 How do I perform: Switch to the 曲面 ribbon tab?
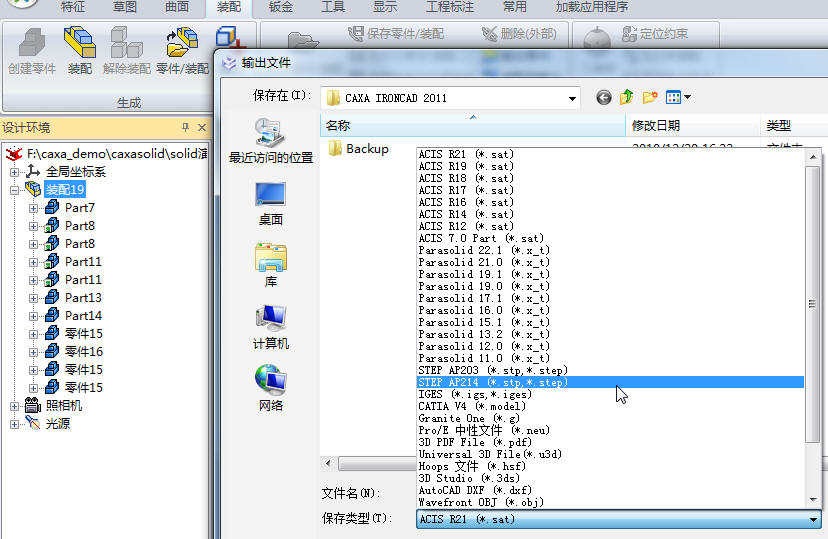point(176,7)
